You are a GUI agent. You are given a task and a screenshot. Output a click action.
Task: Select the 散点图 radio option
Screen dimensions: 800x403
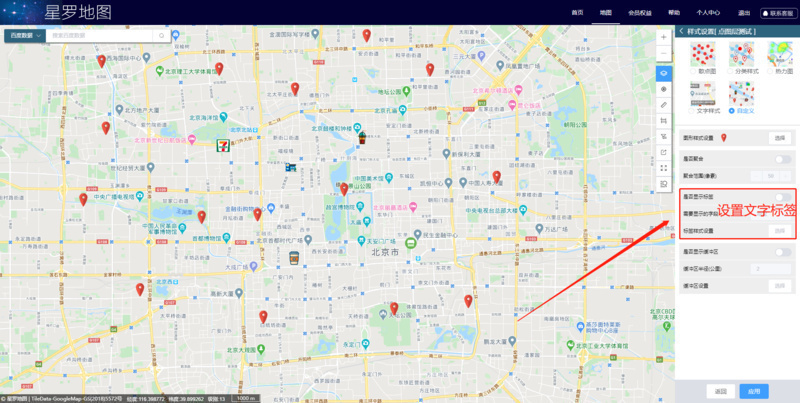click(x=693, y=71)
